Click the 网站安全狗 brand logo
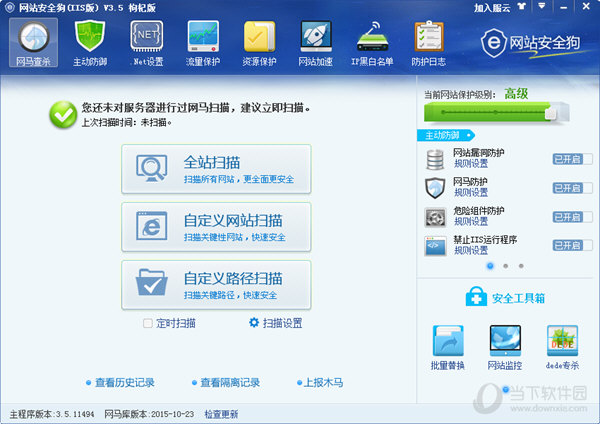Image resolution: width=600 pixels, height=424 pixels. coord(531,43)
